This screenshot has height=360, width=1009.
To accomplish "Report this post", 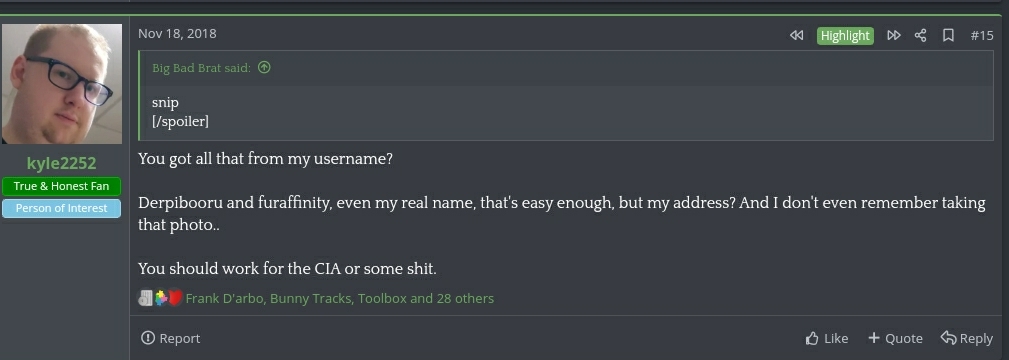I will (171, 338).
